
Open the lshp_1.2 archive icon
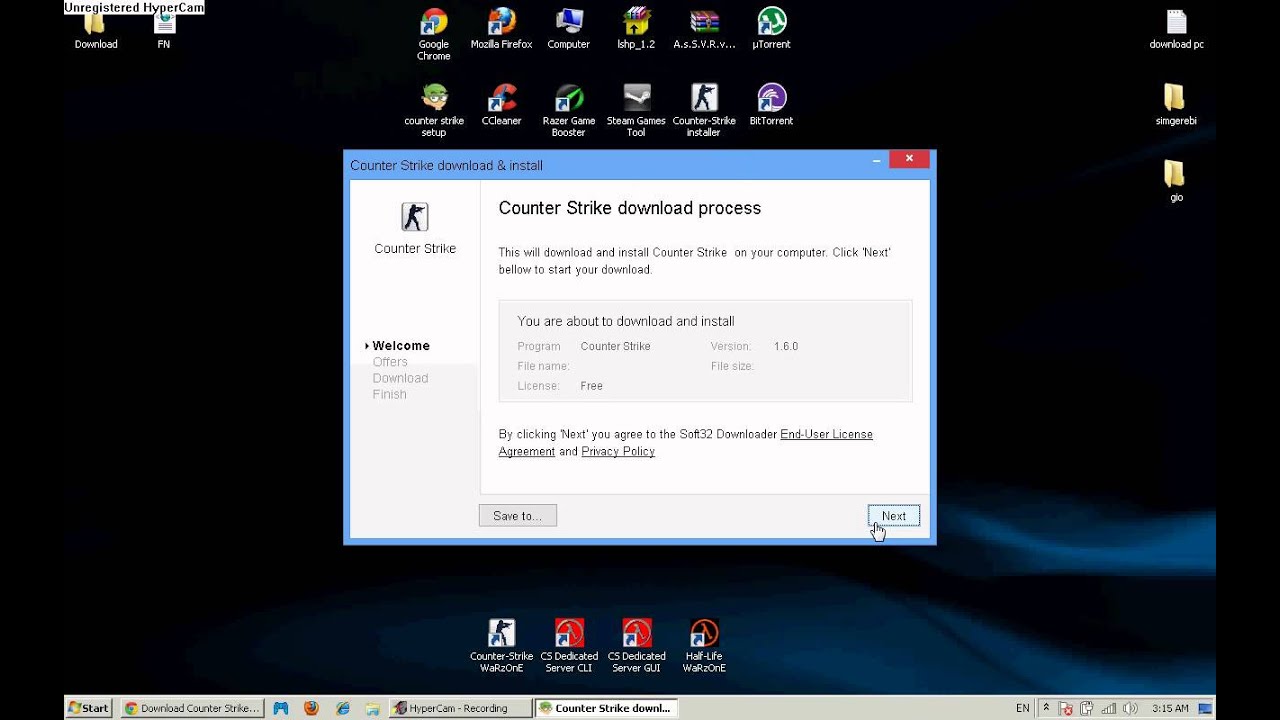pos(636,28)
